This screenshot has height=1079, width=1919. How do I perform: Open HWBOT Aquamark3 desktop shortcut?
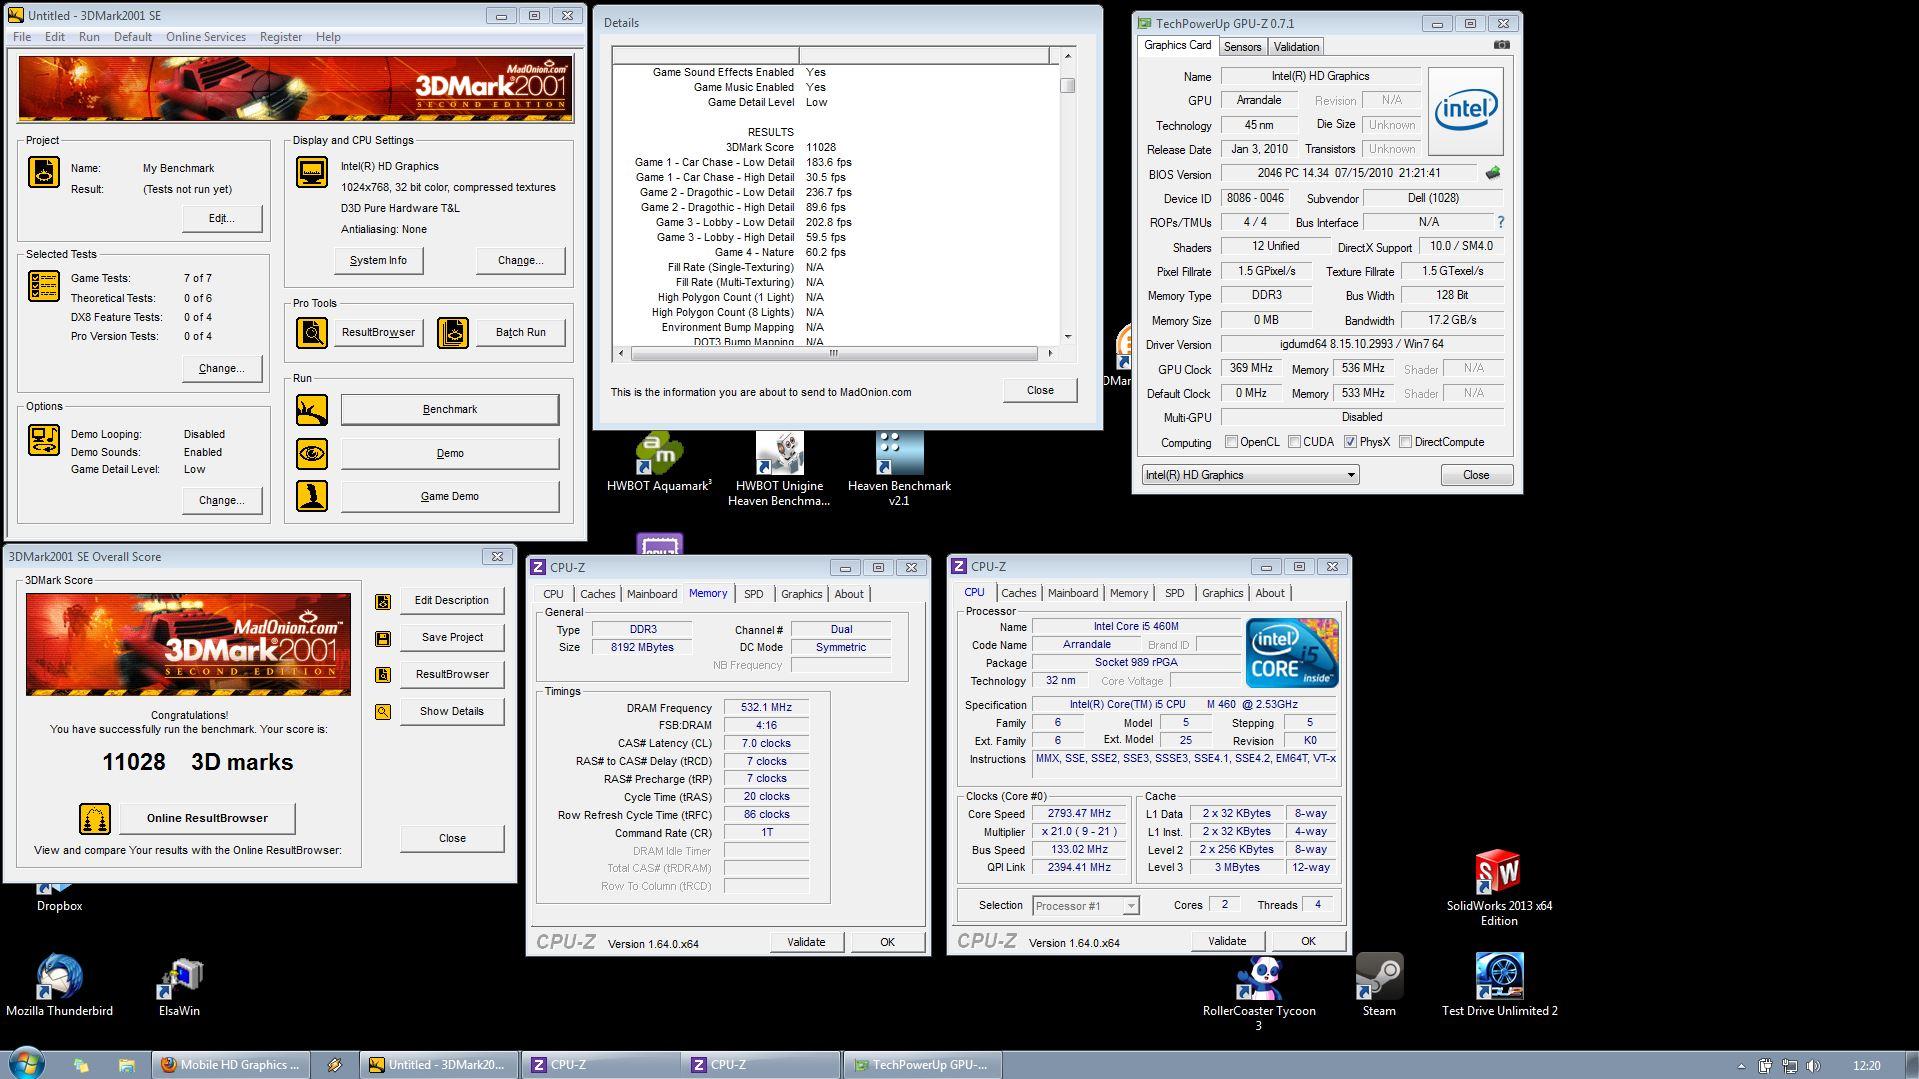(x=659, y=463)
